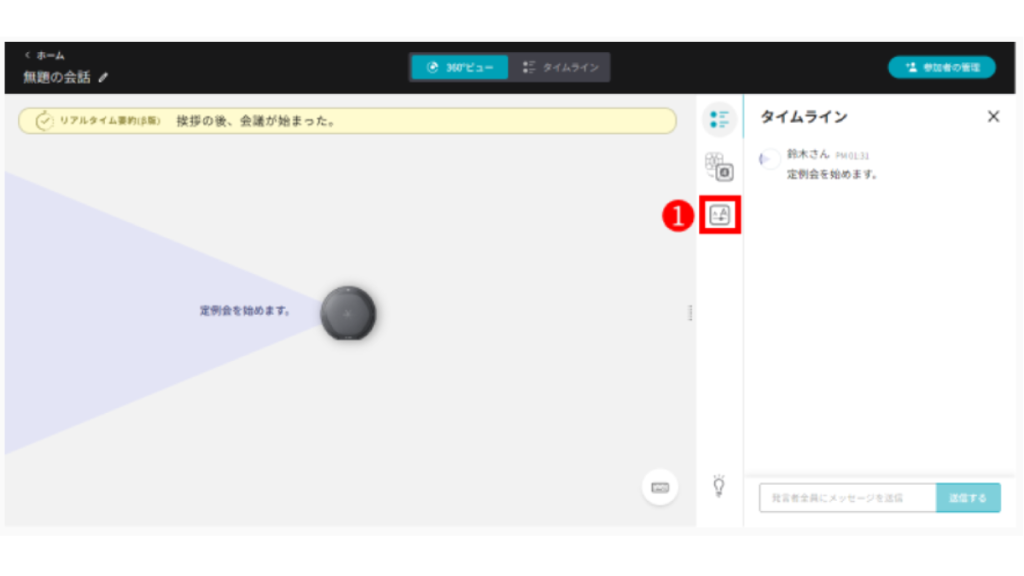Click the message input field
This screenshot has width=1024, height=576.
click(847, 498)
